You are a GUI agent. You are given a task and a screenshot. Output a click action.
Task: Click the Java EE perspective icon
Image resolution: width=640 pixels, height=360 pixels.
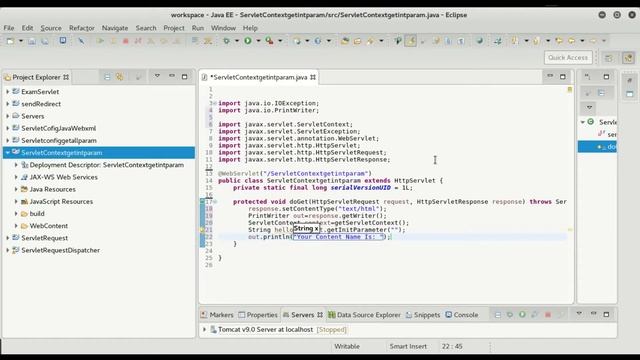(x=629, y=58)
